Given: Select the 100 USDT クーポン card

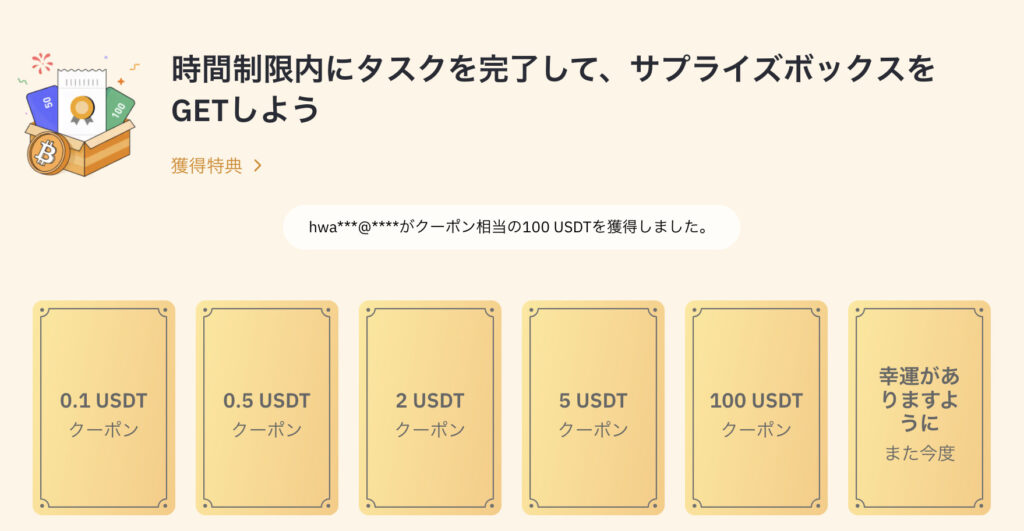Looking at the screenshot, I should click(x=756, y=408).
